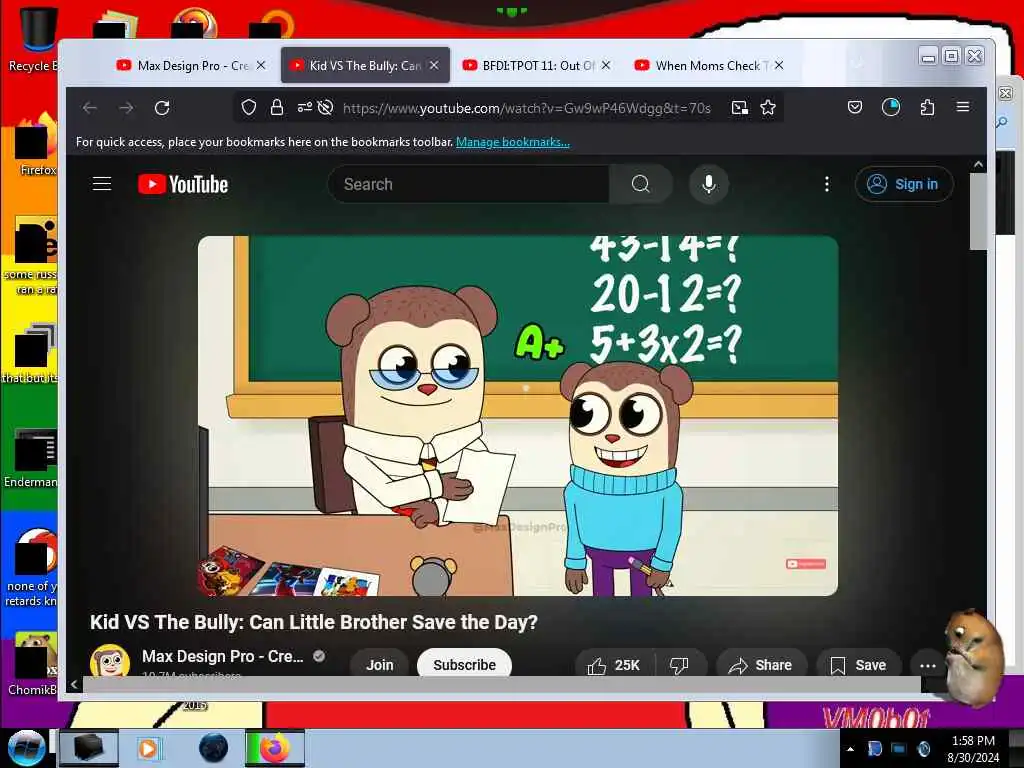Close the Kid VS The Bully tab

(x=434, y=65)
